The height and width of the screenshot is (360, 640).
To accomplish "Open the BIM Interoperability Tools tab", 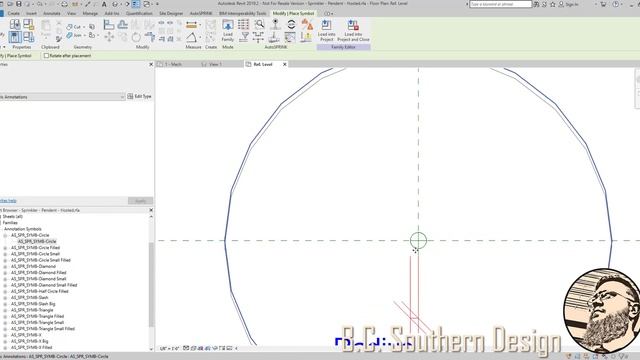I will pyautogui.click(x=242, y=13).
